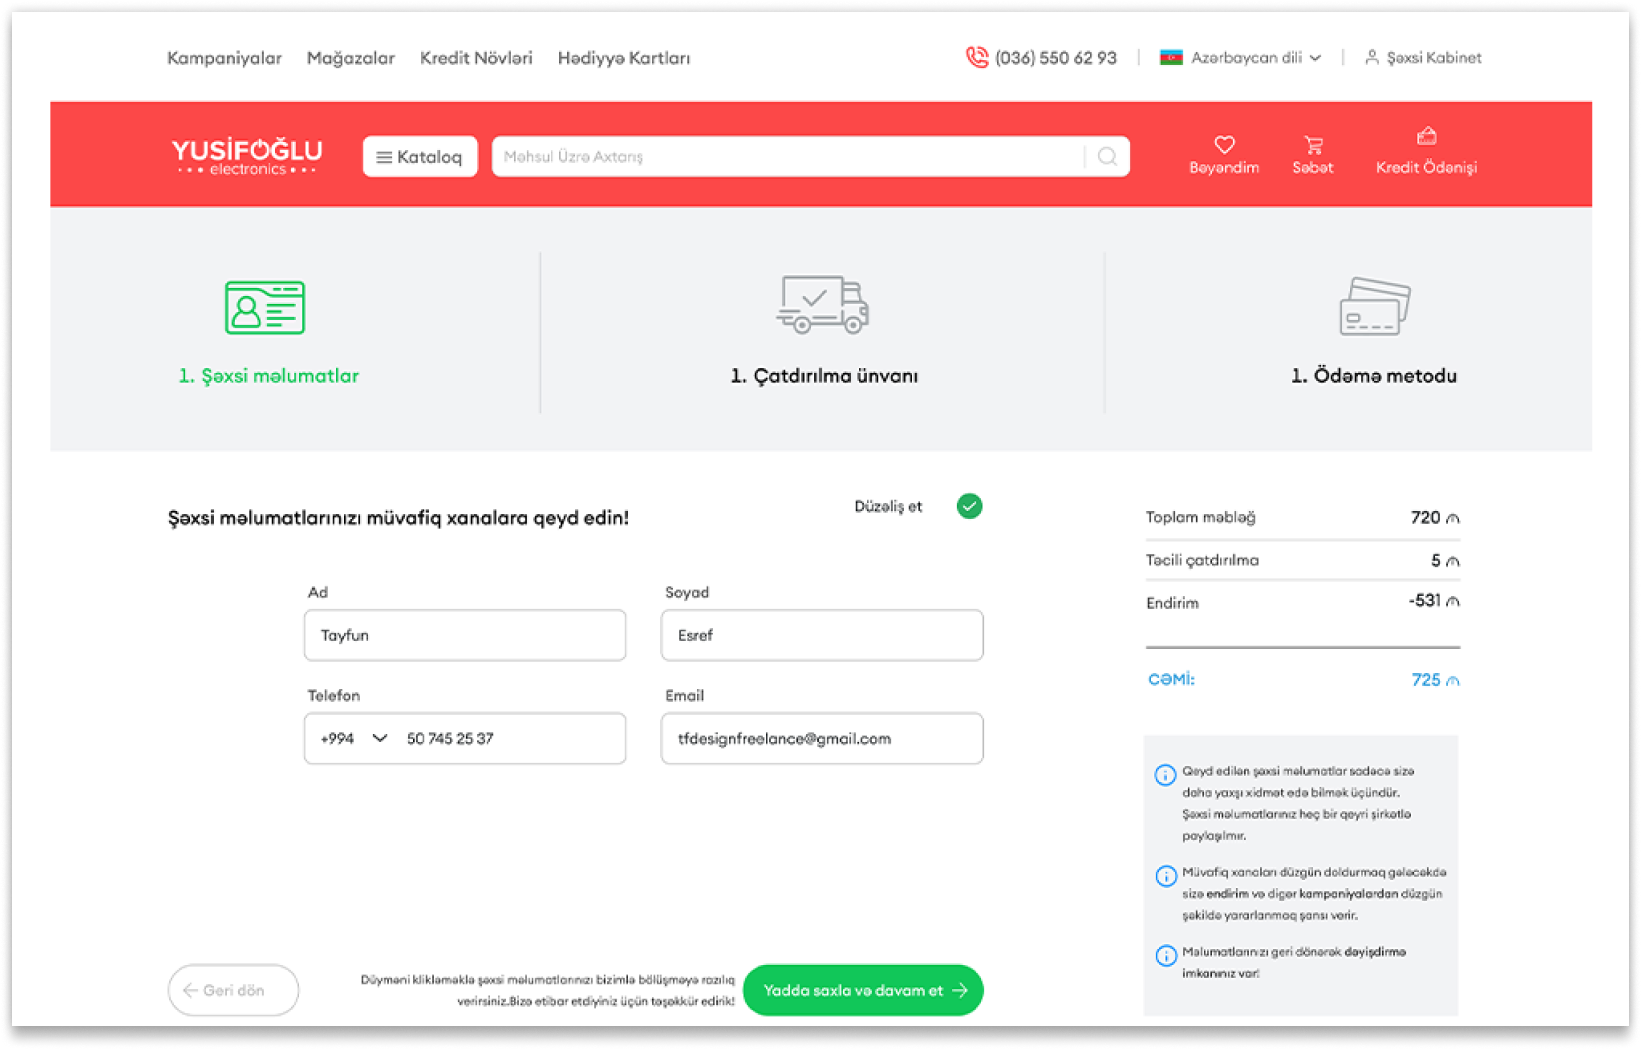This screenshot has width=1641, height=1050.
Task: Open Şəxsi Kabinet user account
Action: click(1423, 57)
